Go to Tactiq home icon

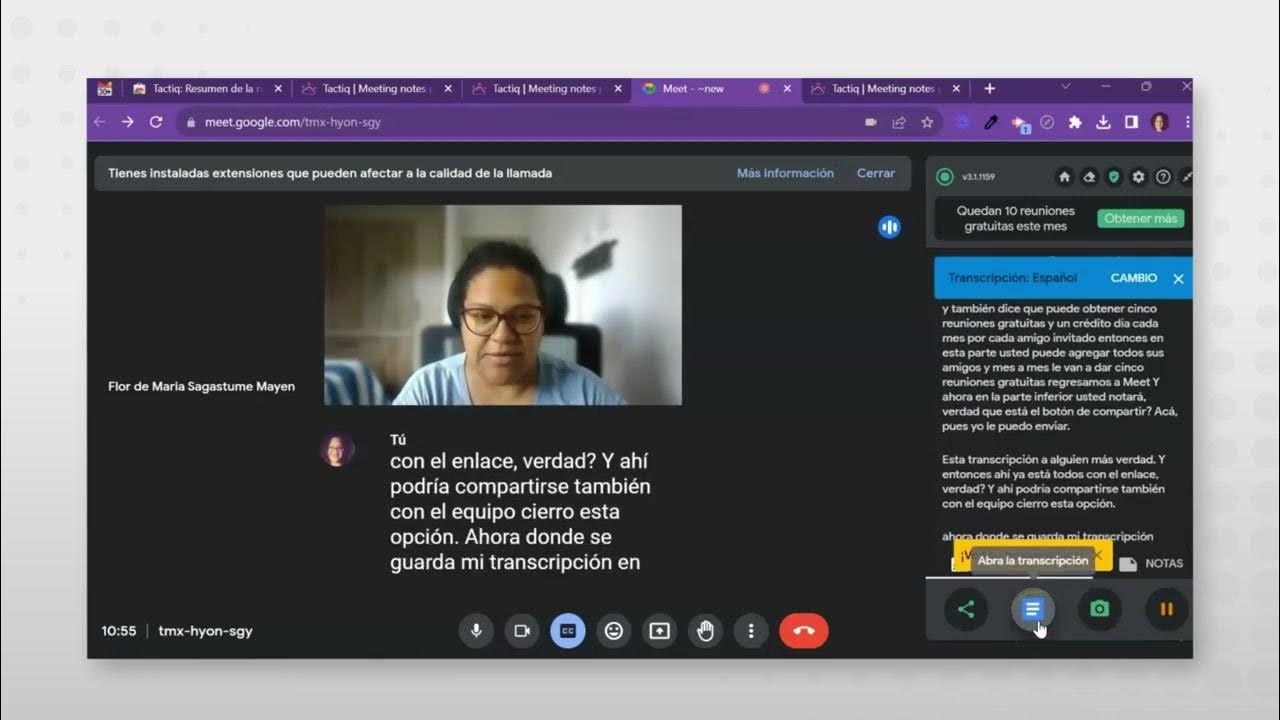(1064, 177)
